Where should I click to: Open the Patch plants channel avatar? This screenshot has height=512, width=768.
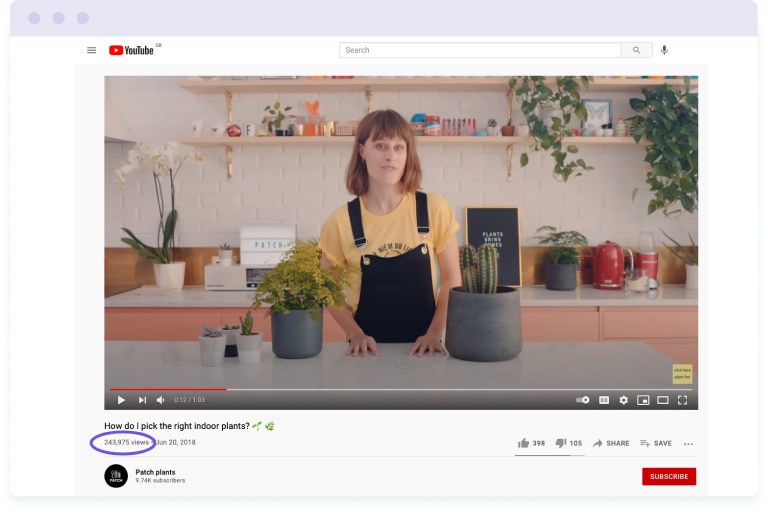tap(116, 476)
